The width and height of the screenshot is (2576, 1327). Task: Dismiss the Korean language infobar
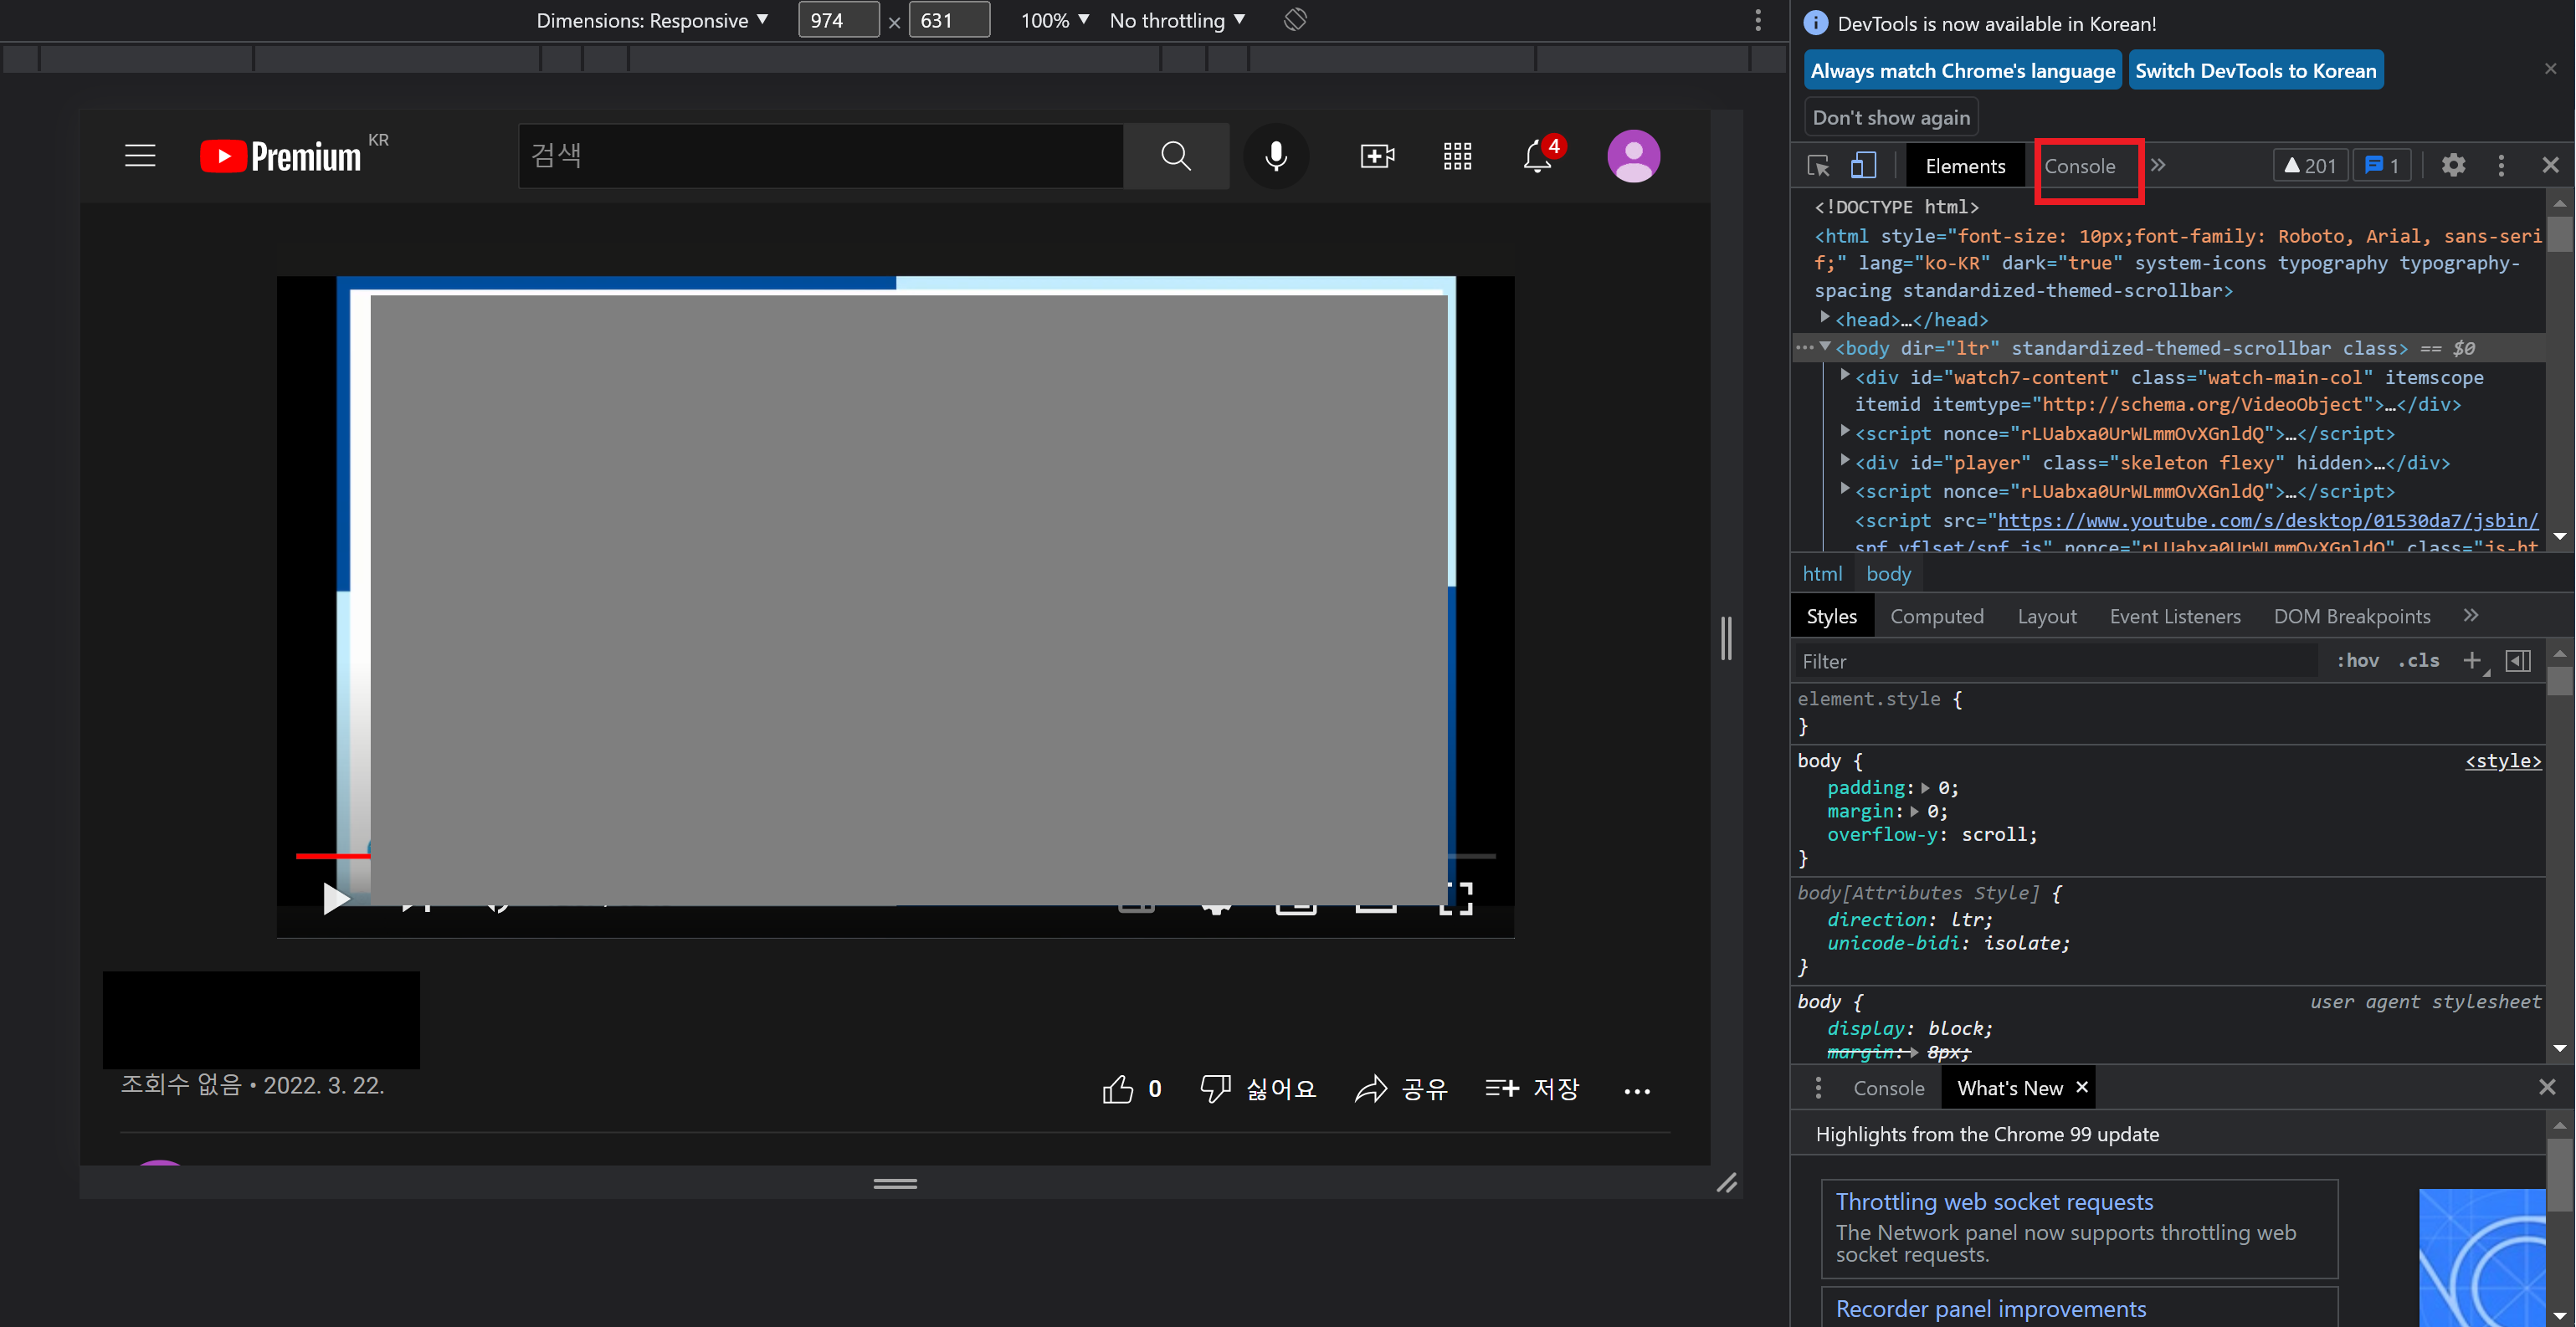[x=2550, y=69]
